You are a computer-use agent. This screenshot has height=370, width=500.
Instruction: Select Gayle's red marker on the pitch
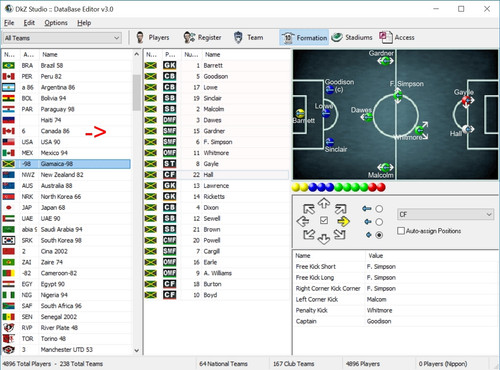click(x=467, y=100)
